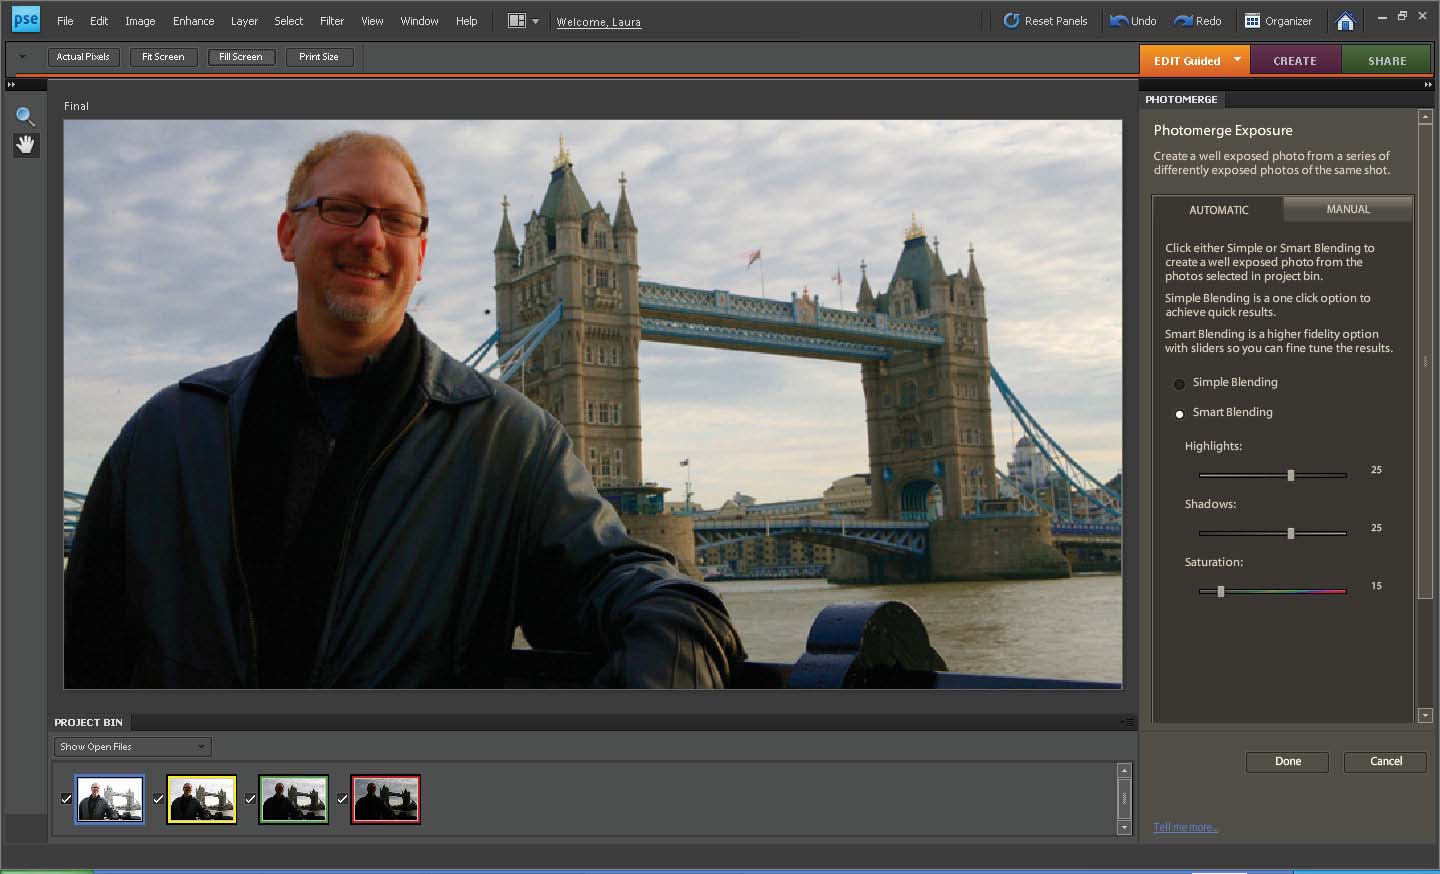The height and width of the screenshot is (874, 1440).
Task: Click the pse application logo
Action: coord(25,20)
